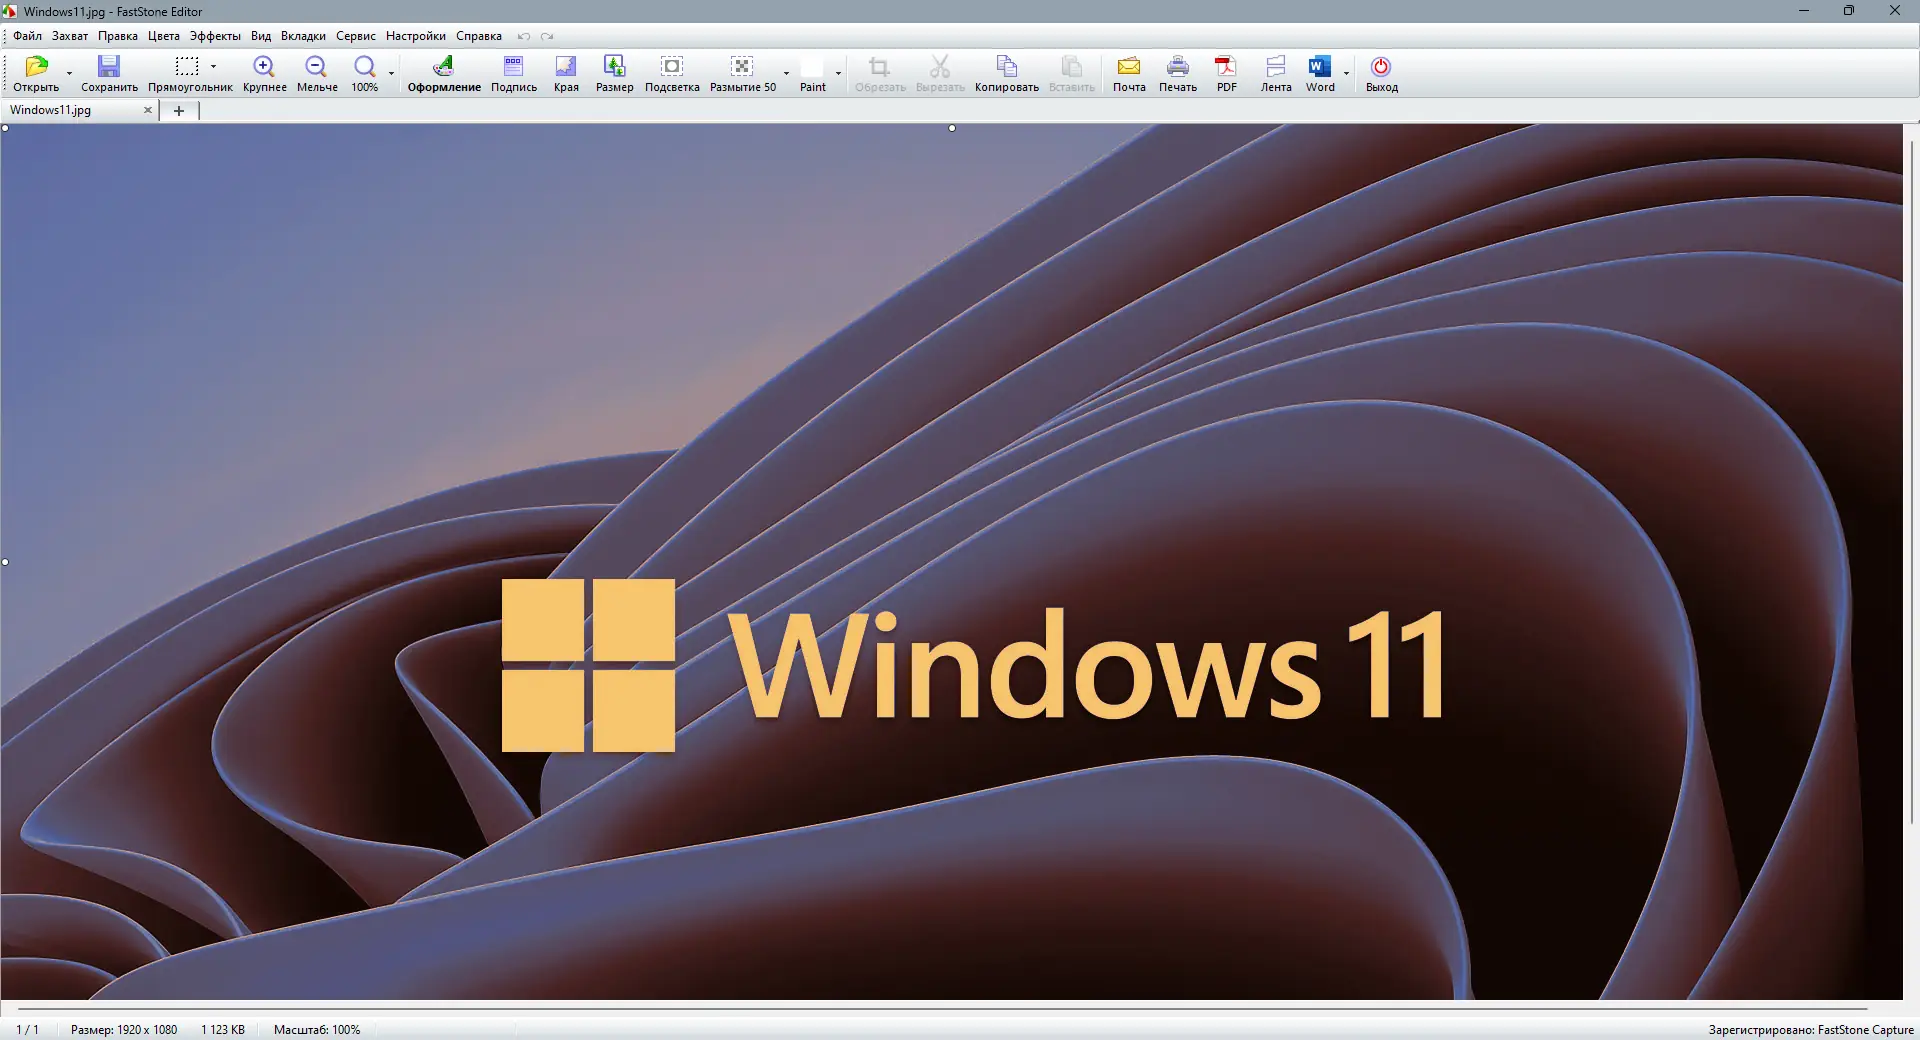Open the Захват menu
This screenshot has width=1920, height=1040.
pos(70,36)
